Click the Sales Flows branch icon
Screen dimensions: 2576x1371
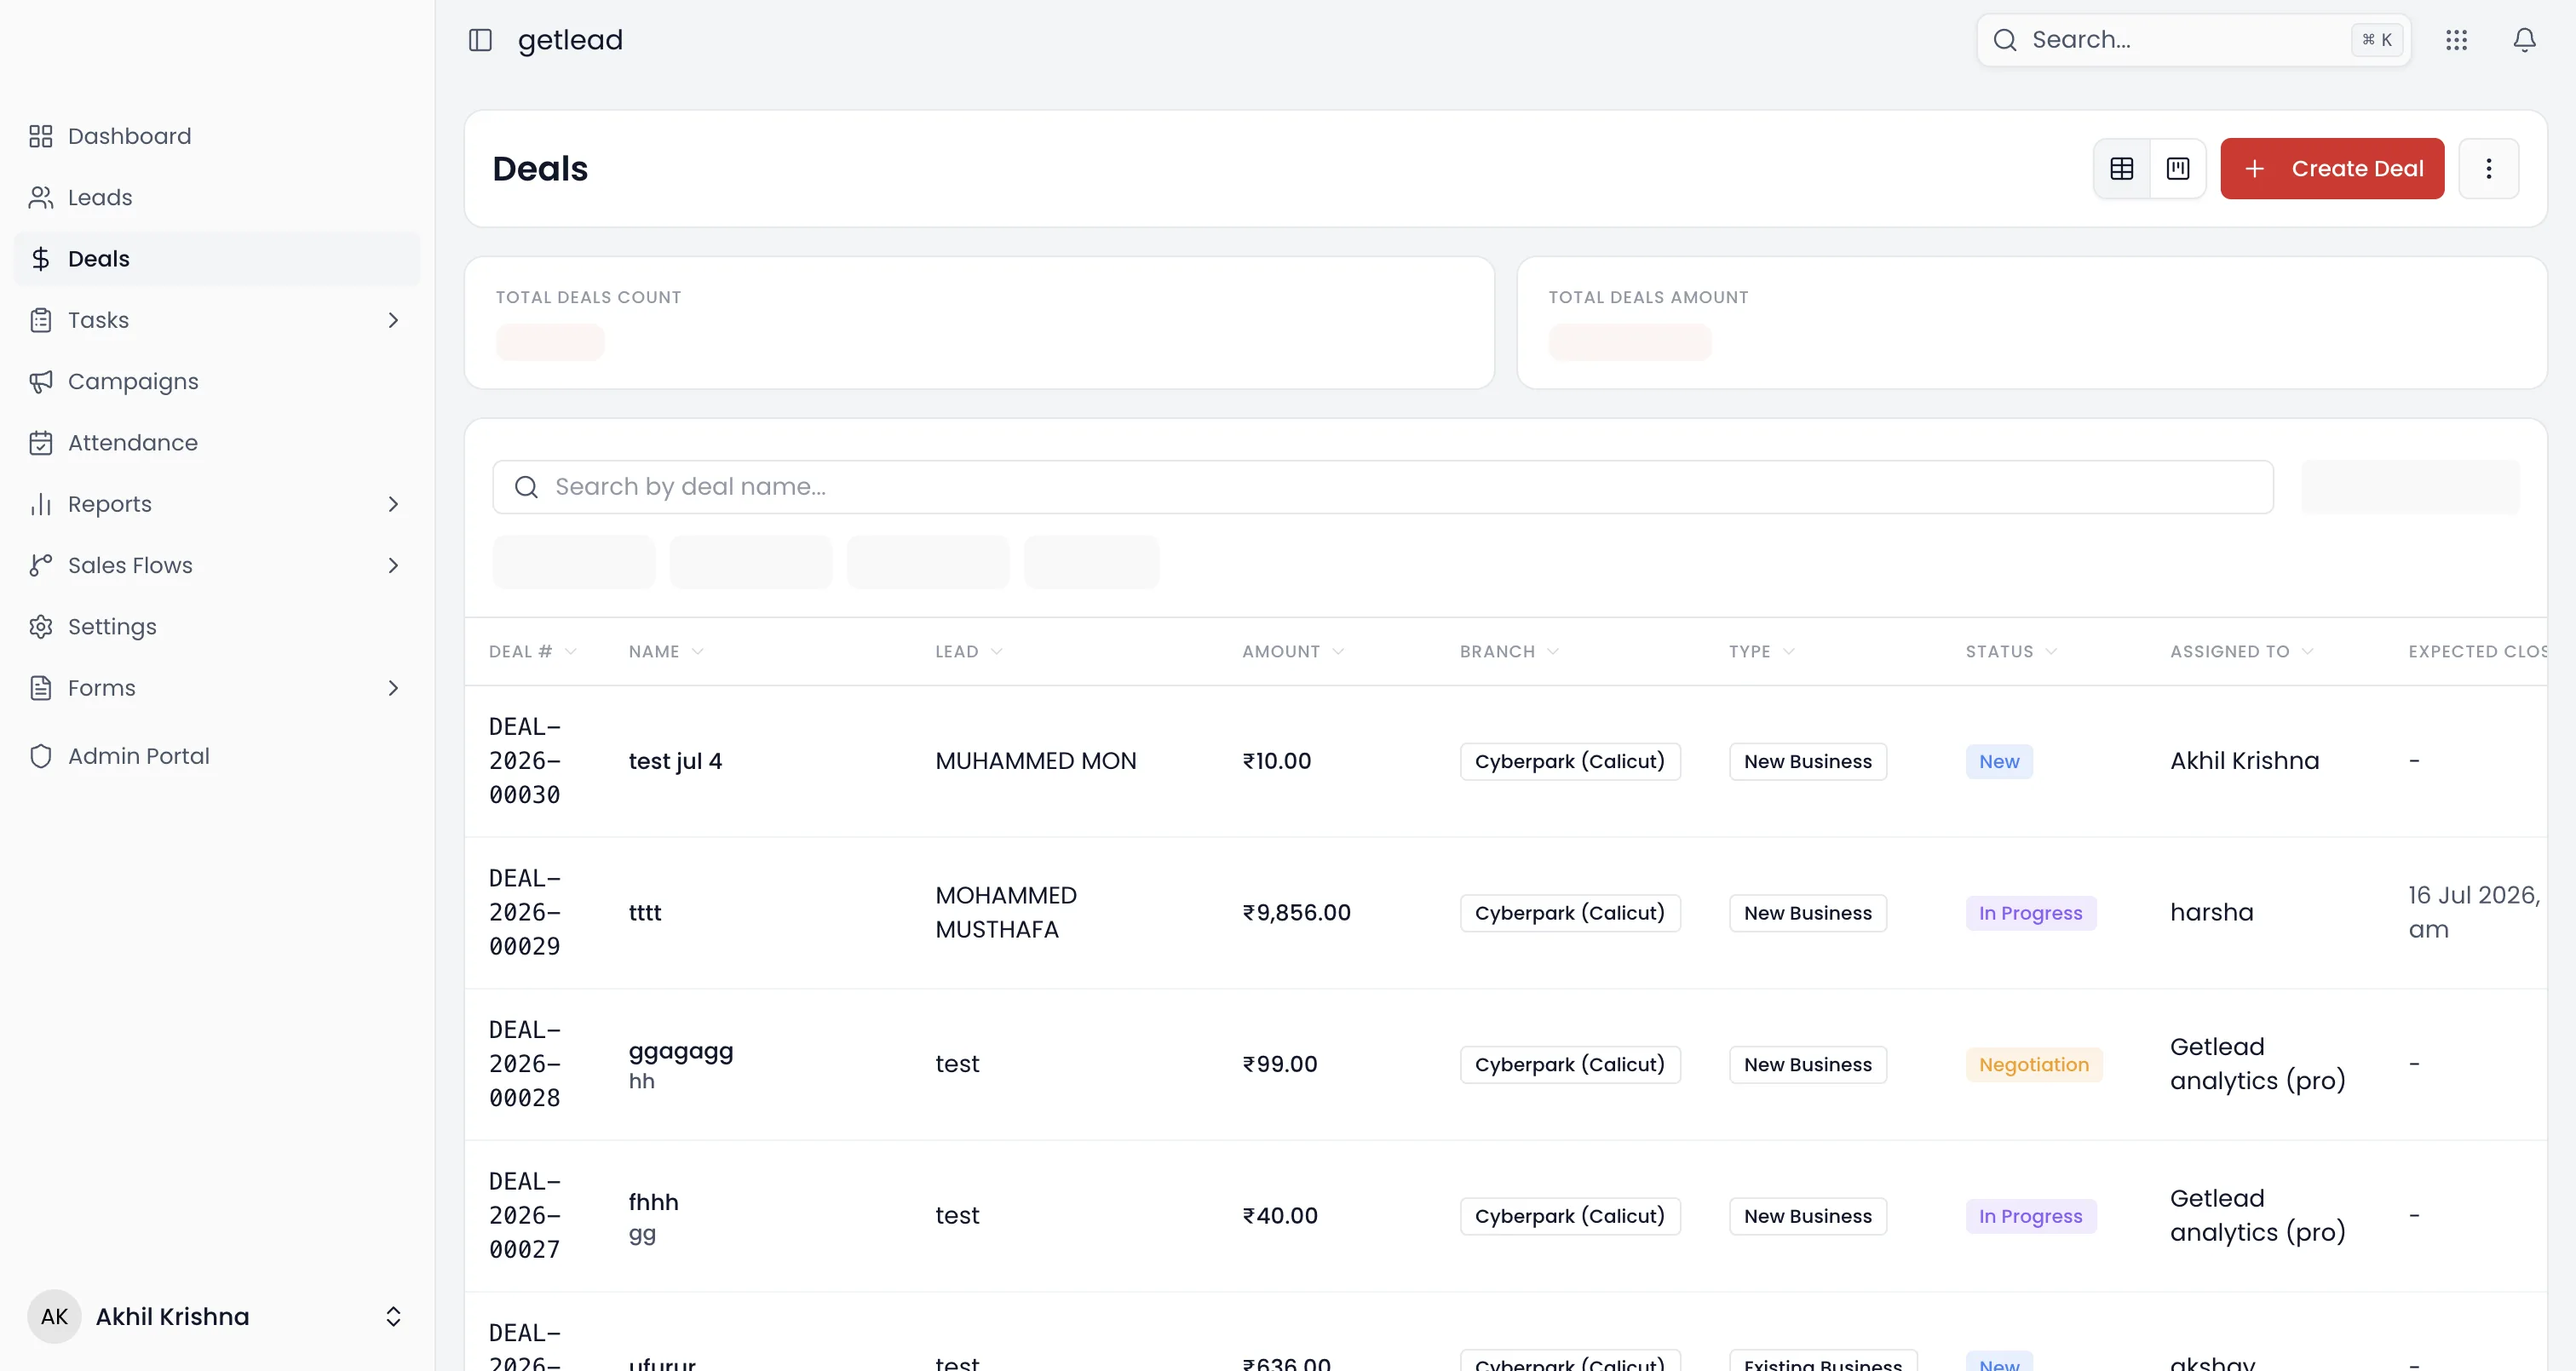(40, 565)
